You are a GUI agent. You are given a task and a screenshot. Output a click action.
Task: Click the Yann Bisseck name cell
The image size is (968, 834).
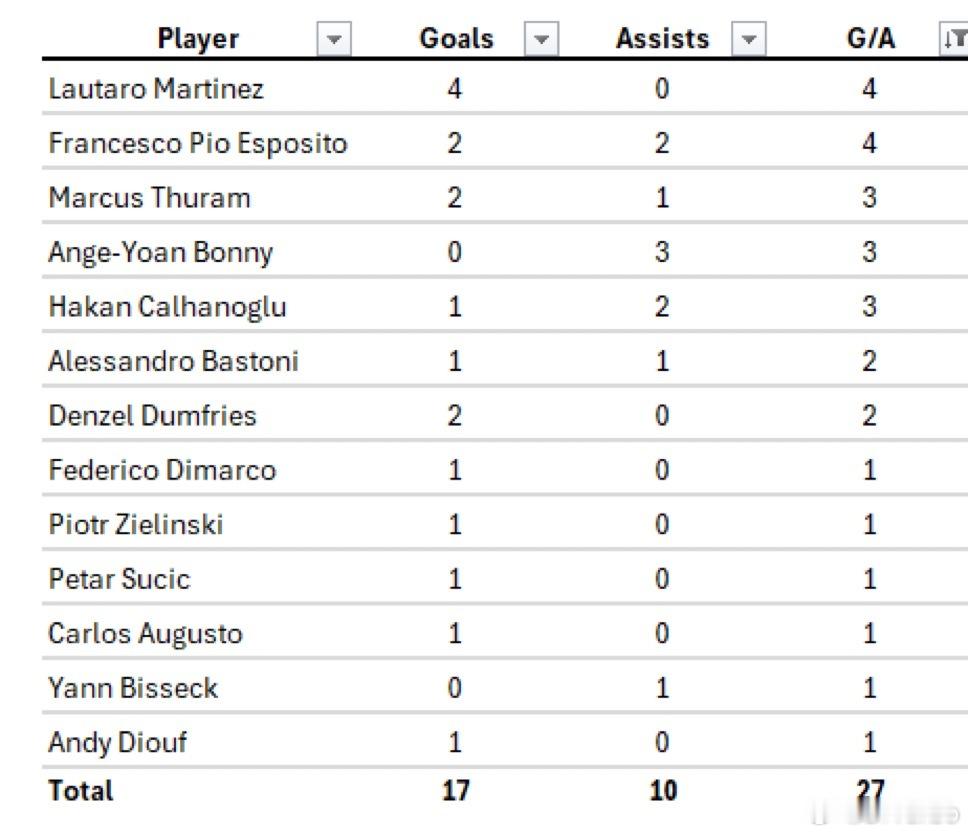tap(133, 688)
